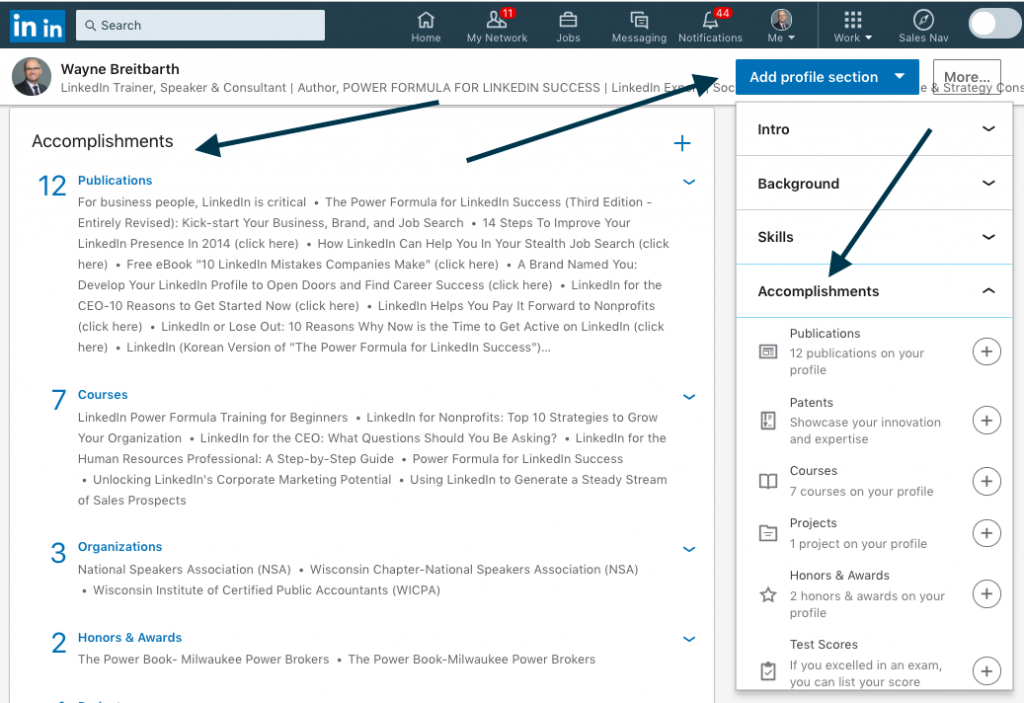This screenshot has height=703, width=1024.
Task: Click the Accomplishments heading in main panel
Action: pos(103,141)
